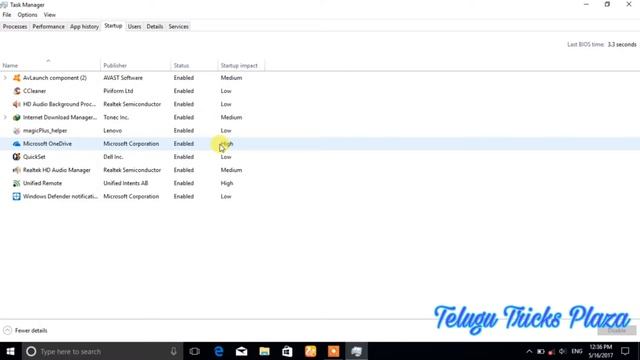Sort by the Startup impact column header
The image size is (640, 360).
pyautogui.click(x=241, y=65)
